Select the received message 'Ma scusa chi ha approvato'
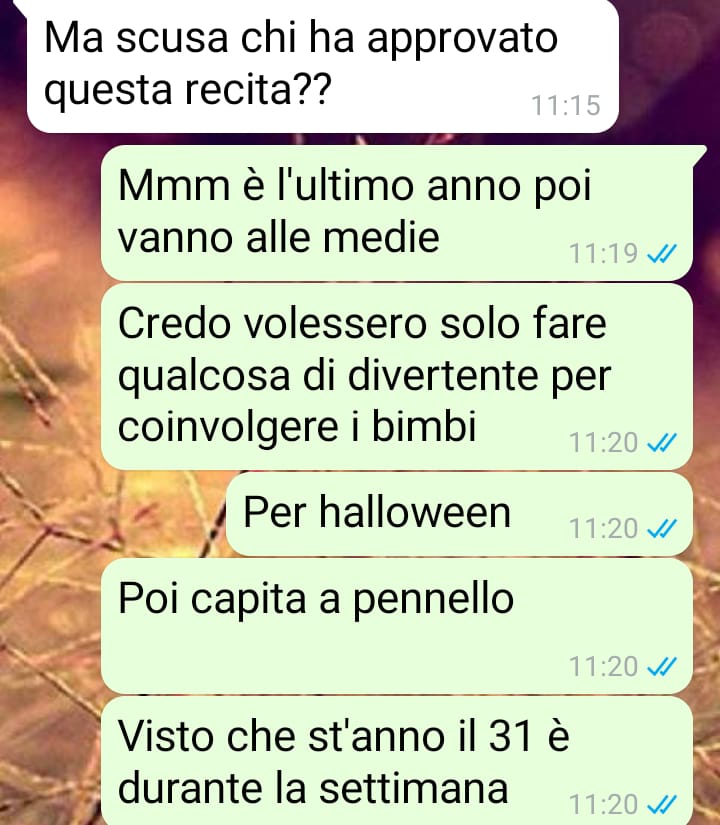 coord(323,66)
